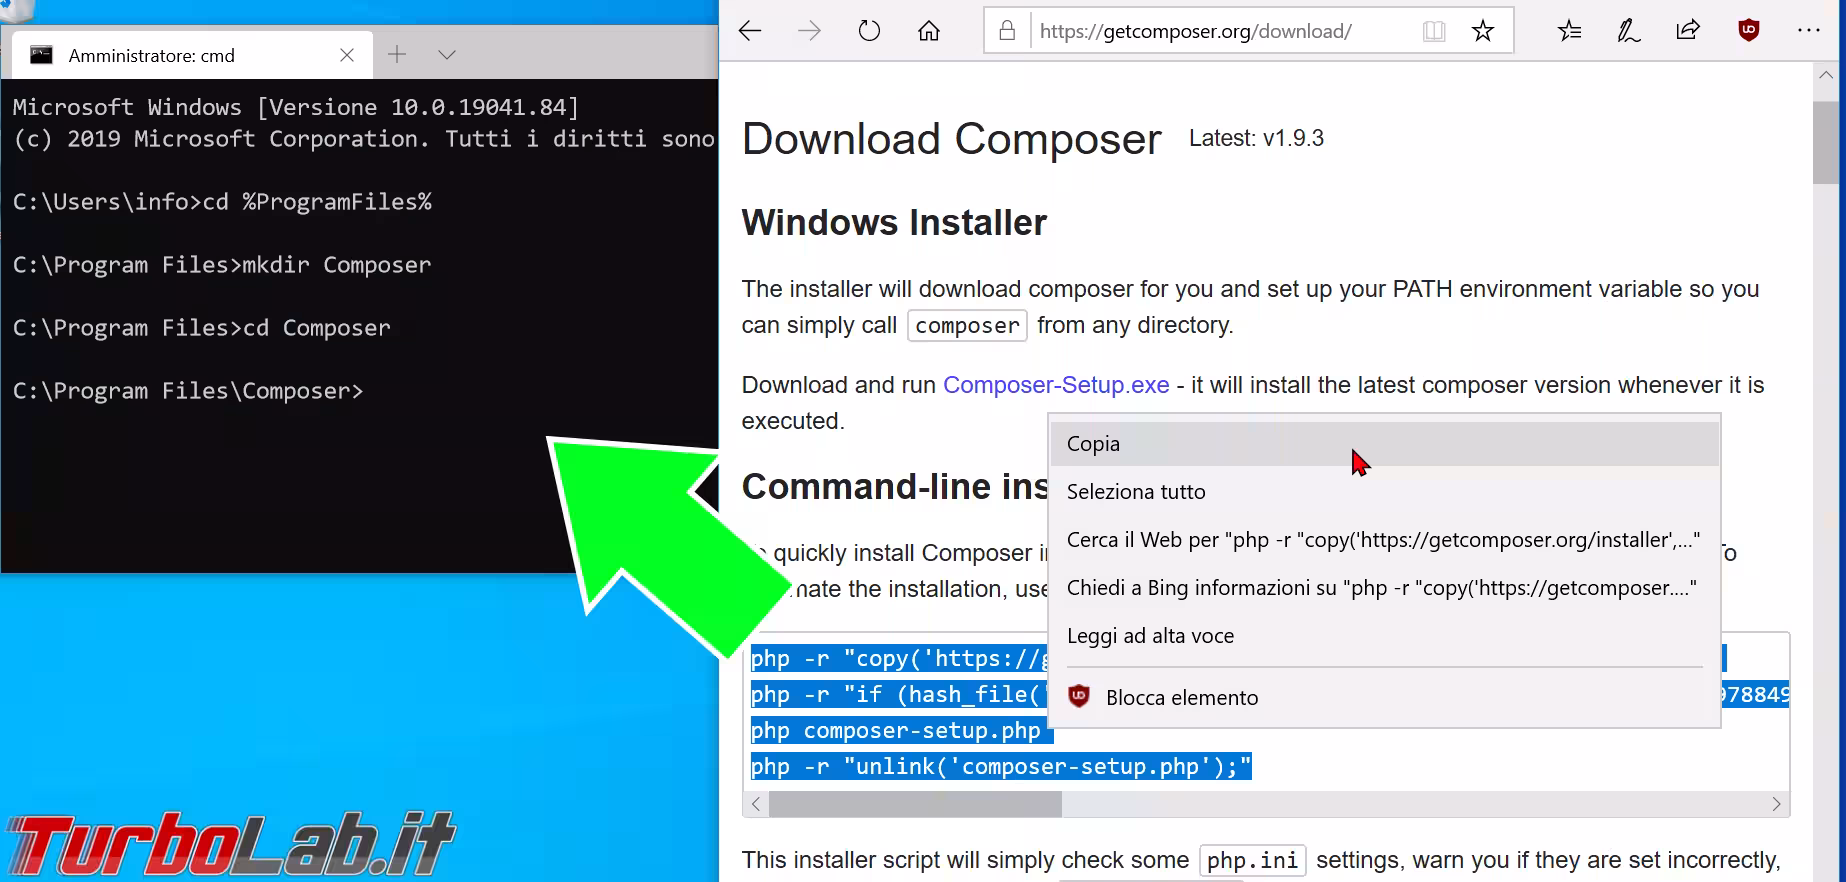
Task: Select Chiedi a Bing informazioni
Action: click(x=1385, y=588)
